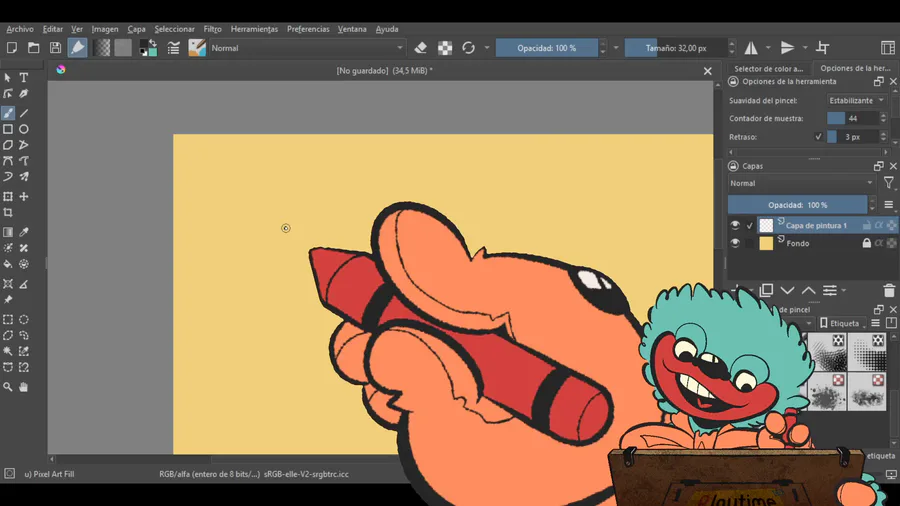Delete the selected layer with trash icon
Screen dimensions: 900x506
click(x=889, y=291)
